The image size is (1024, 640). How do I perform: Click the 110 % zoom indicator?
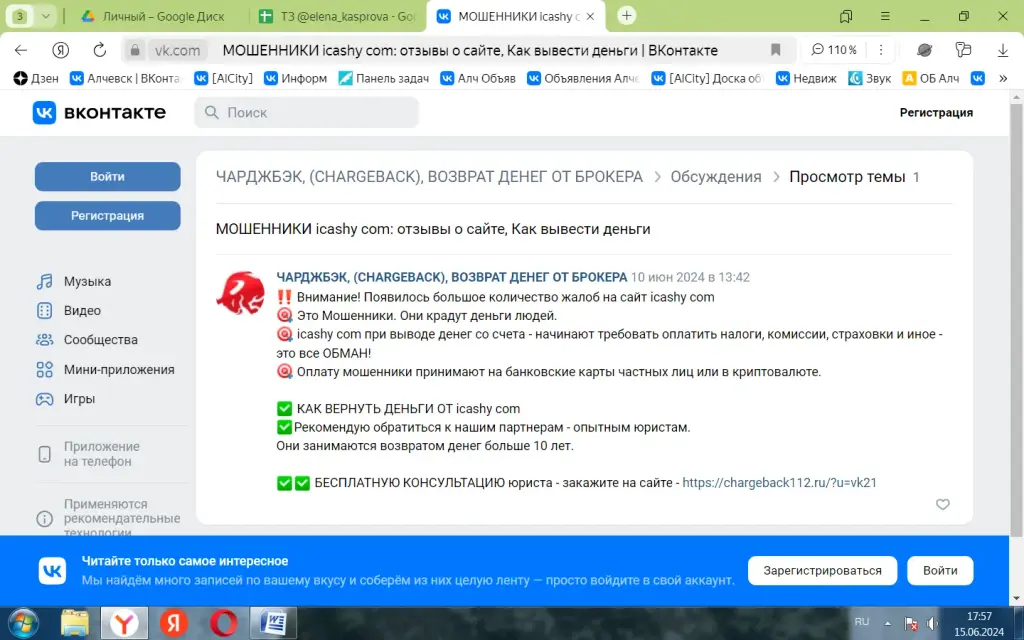coord(834,50)
